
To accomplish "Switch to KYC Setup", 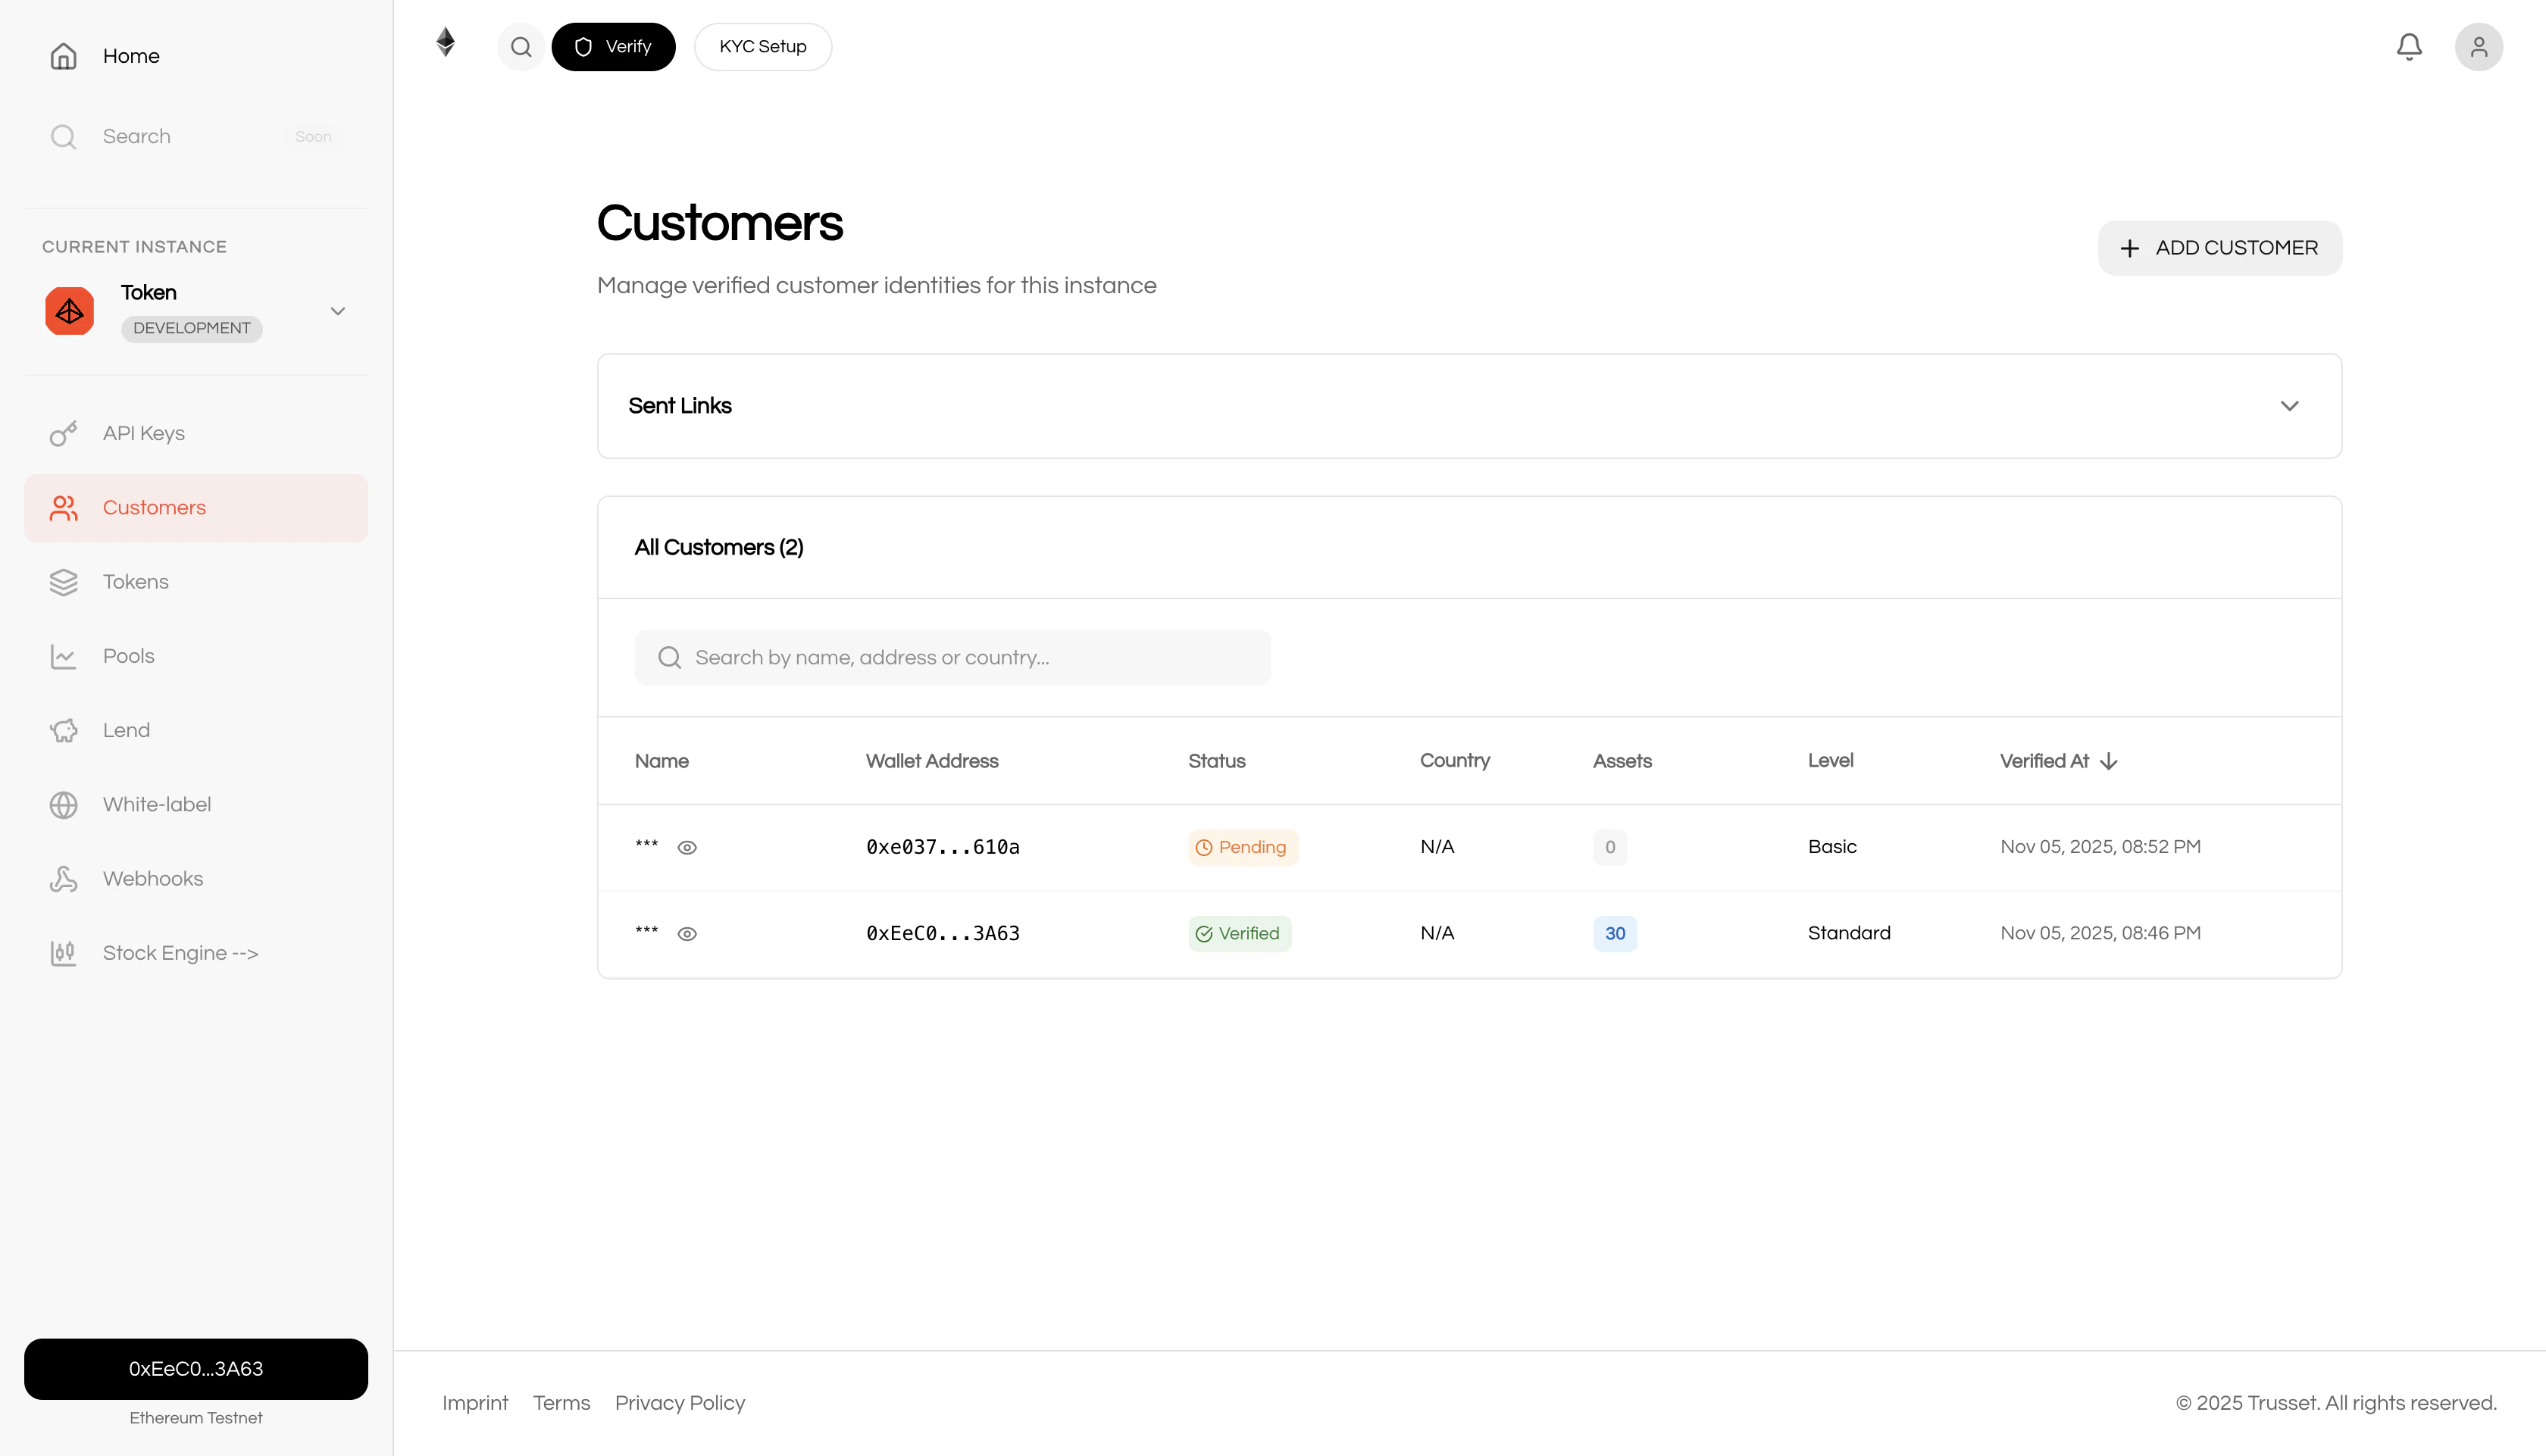I will click(762, 46).
